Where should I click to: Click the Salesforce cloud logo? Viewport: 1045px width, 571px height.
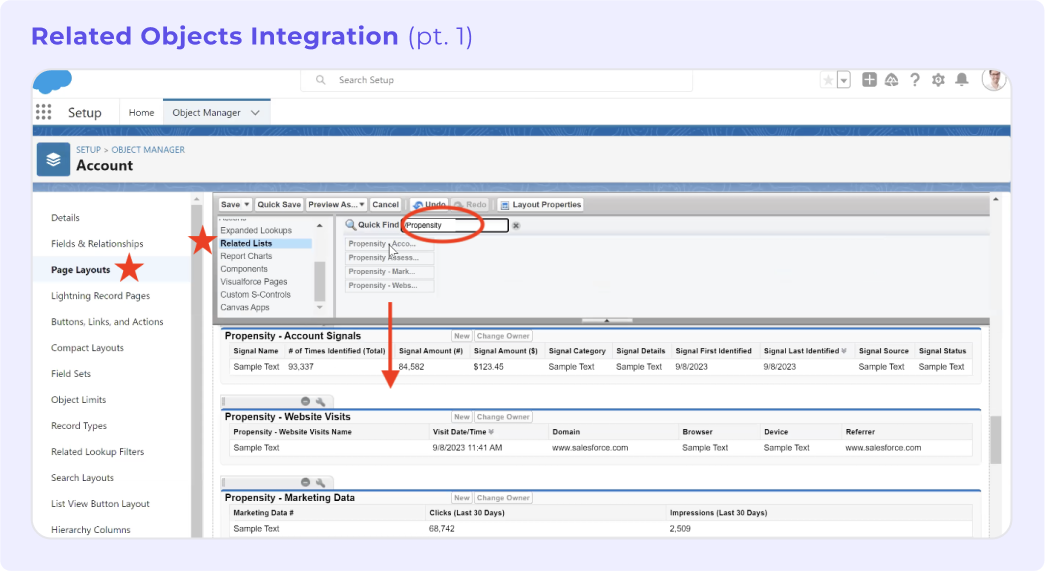(52, 81)
